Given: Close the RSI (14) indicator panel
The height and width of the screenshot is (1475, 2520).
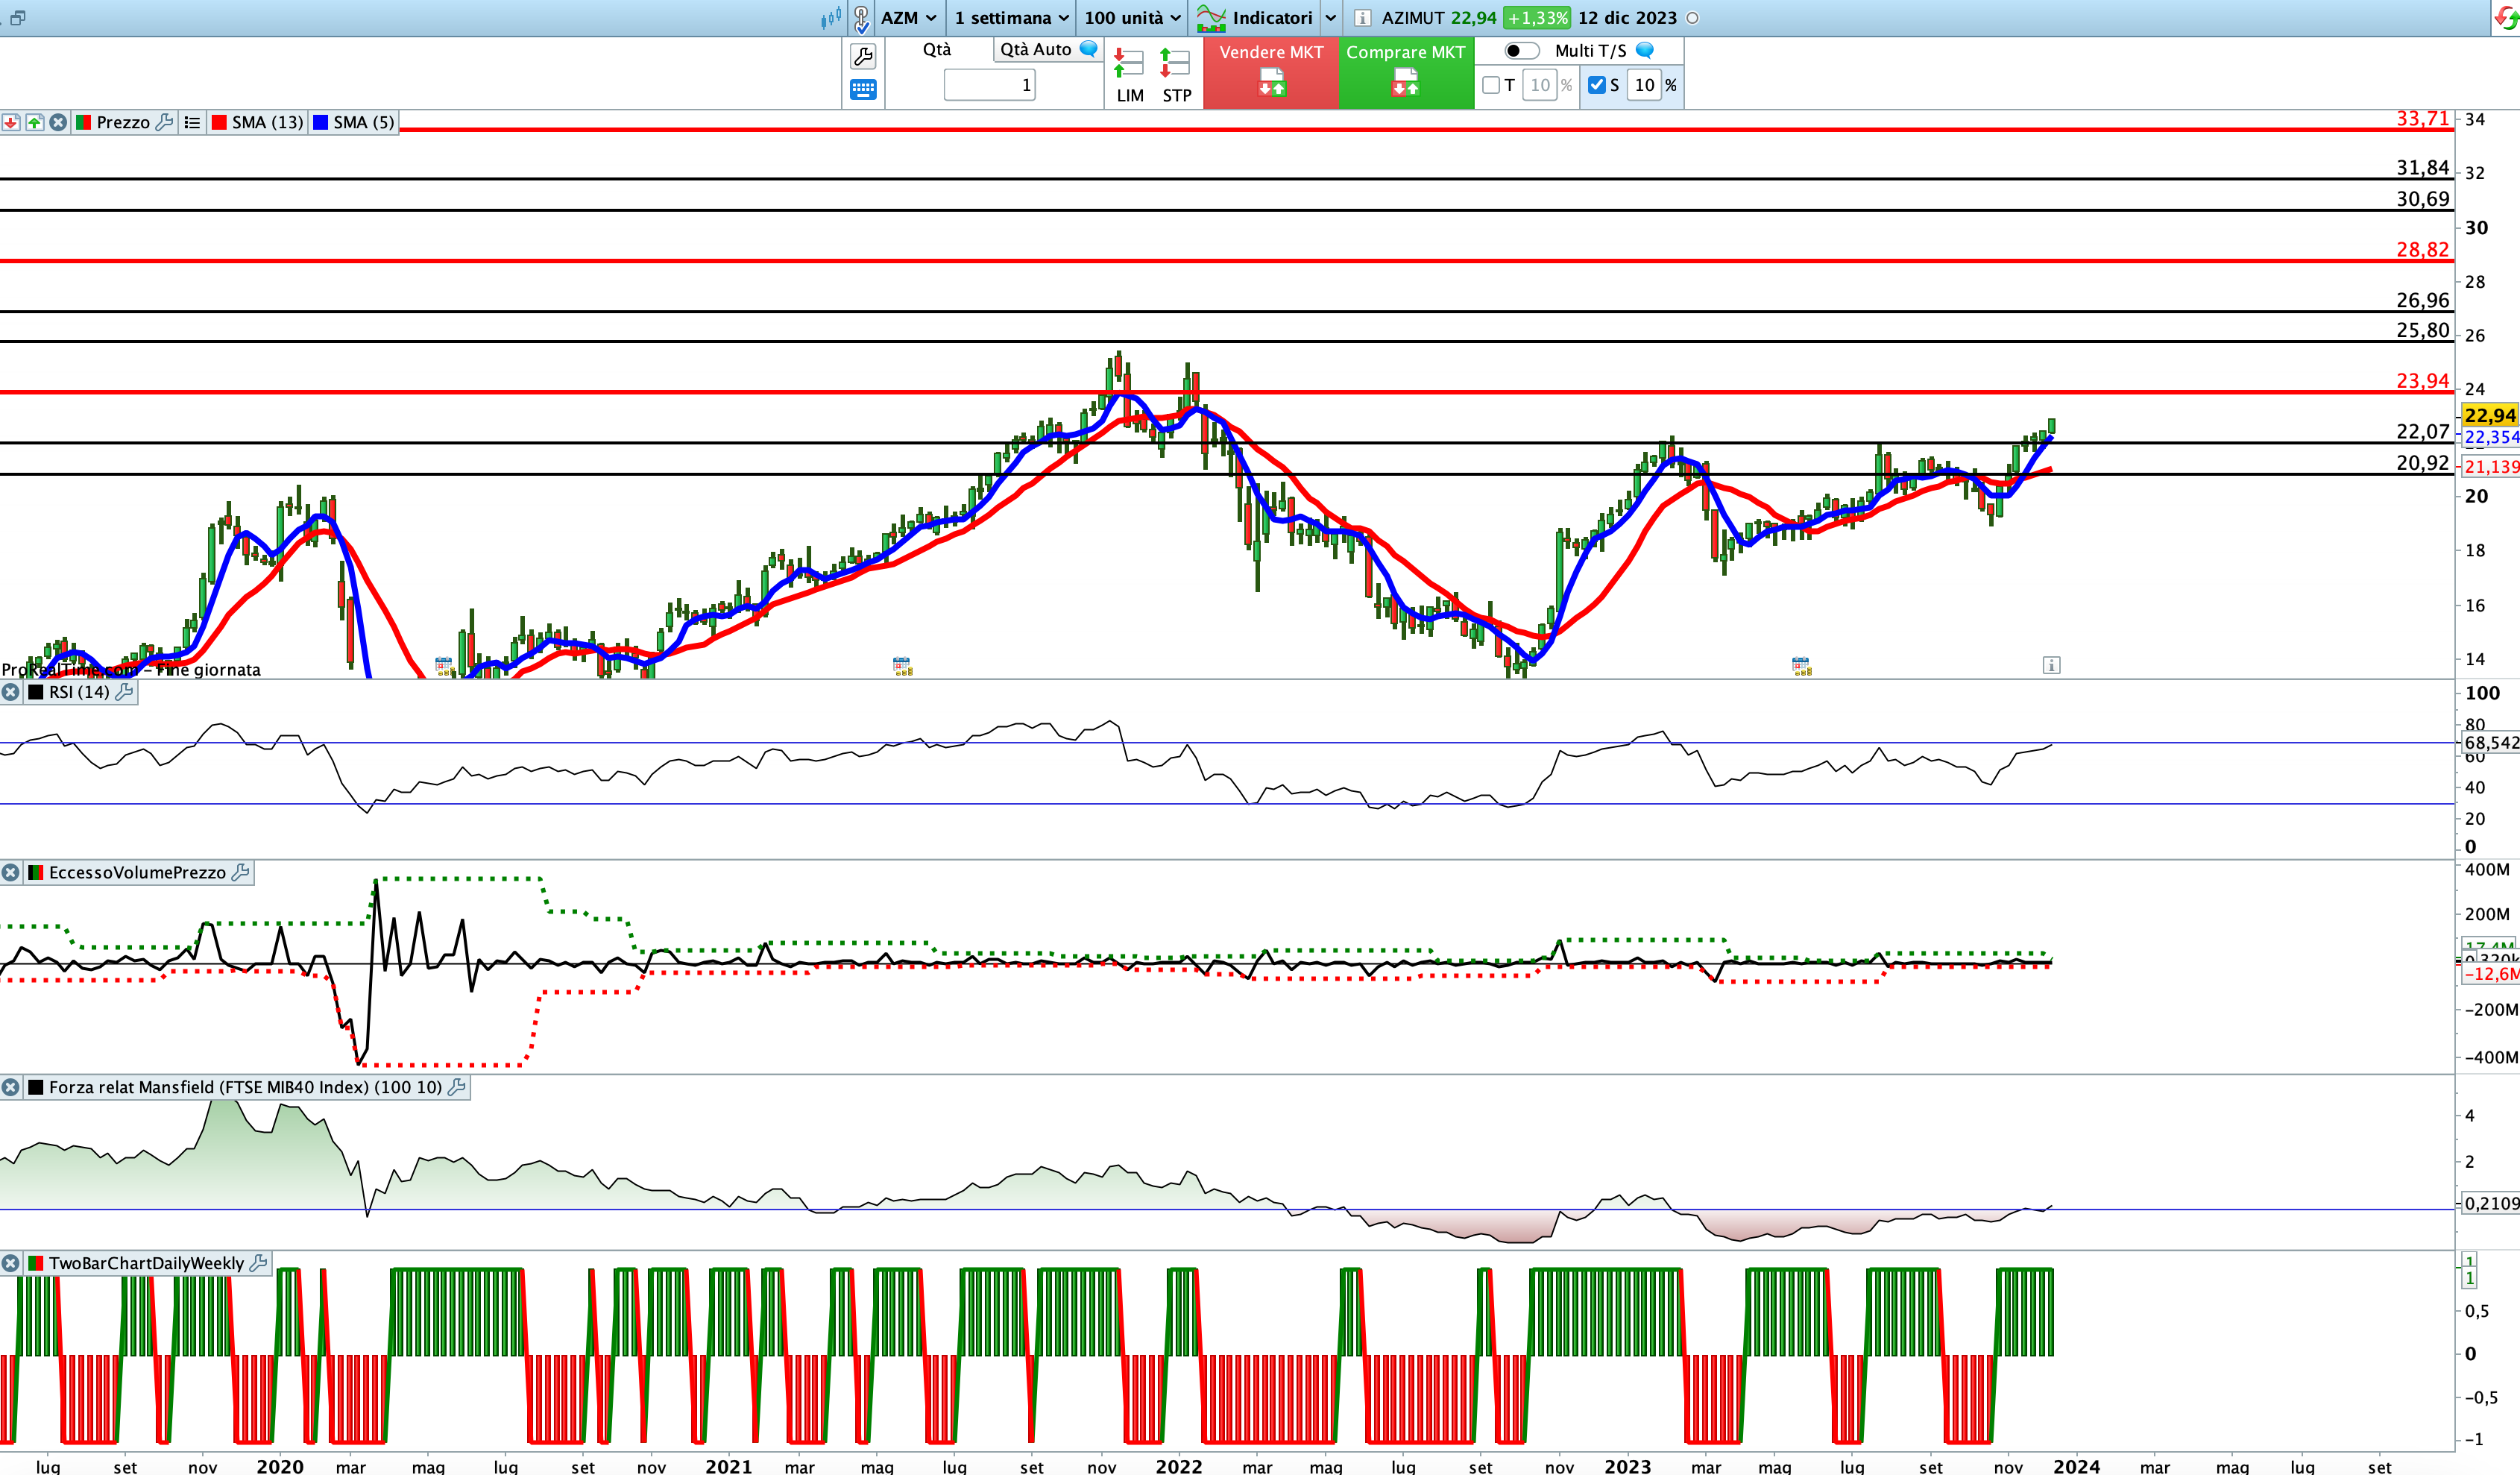Looking at the screenshot, I should [10, 692].
